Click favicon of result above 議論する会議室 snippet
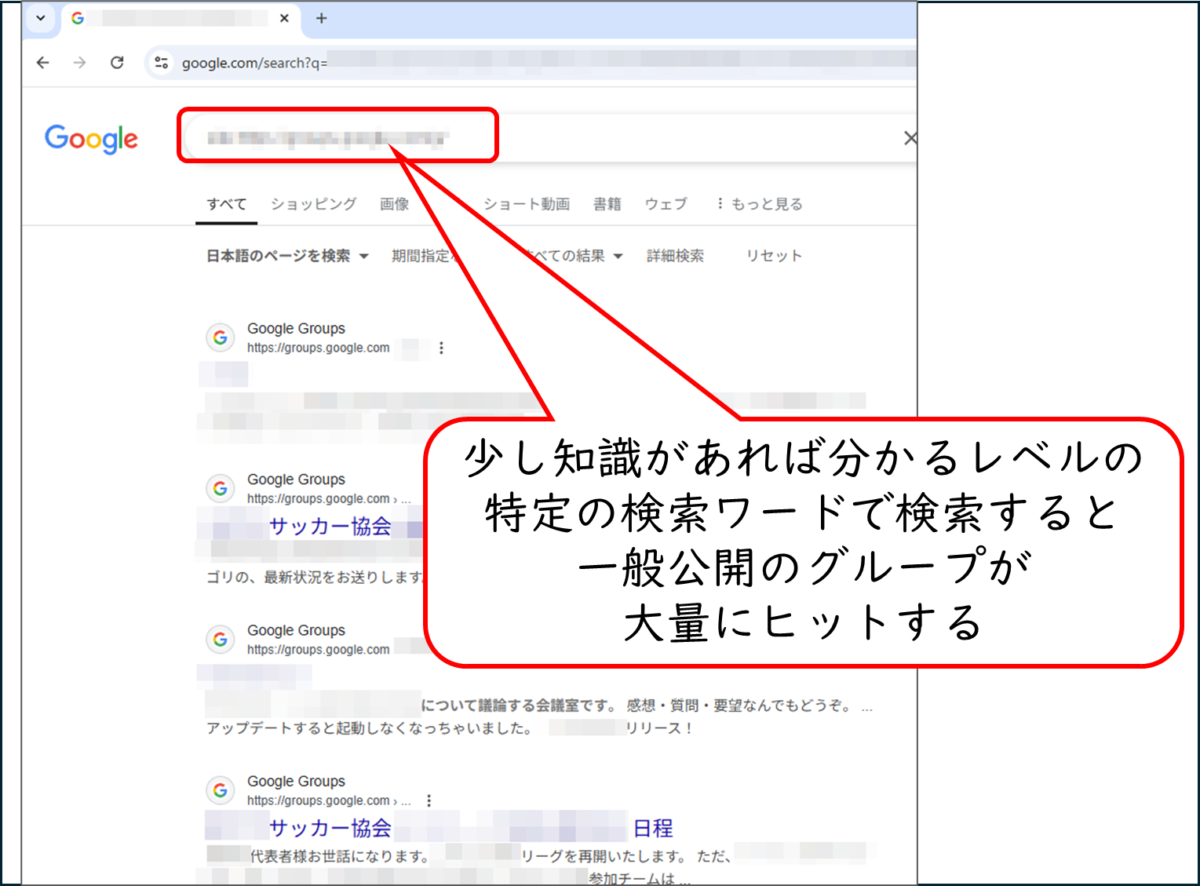The image size is (1200, 886). (x=220, y=639)
